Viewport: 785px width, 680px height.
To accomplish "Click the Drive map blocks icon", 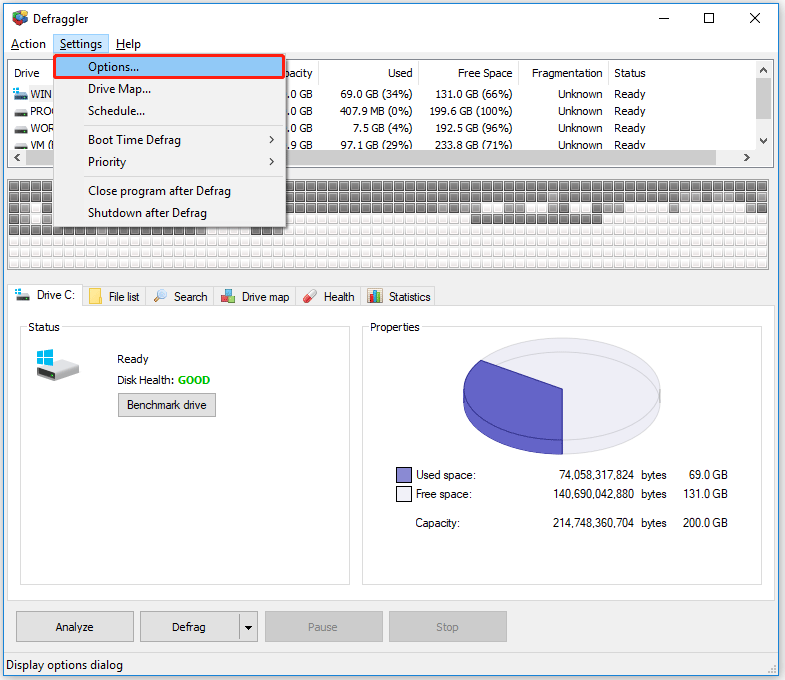I will pyautogui.click(x=228, y=296).
